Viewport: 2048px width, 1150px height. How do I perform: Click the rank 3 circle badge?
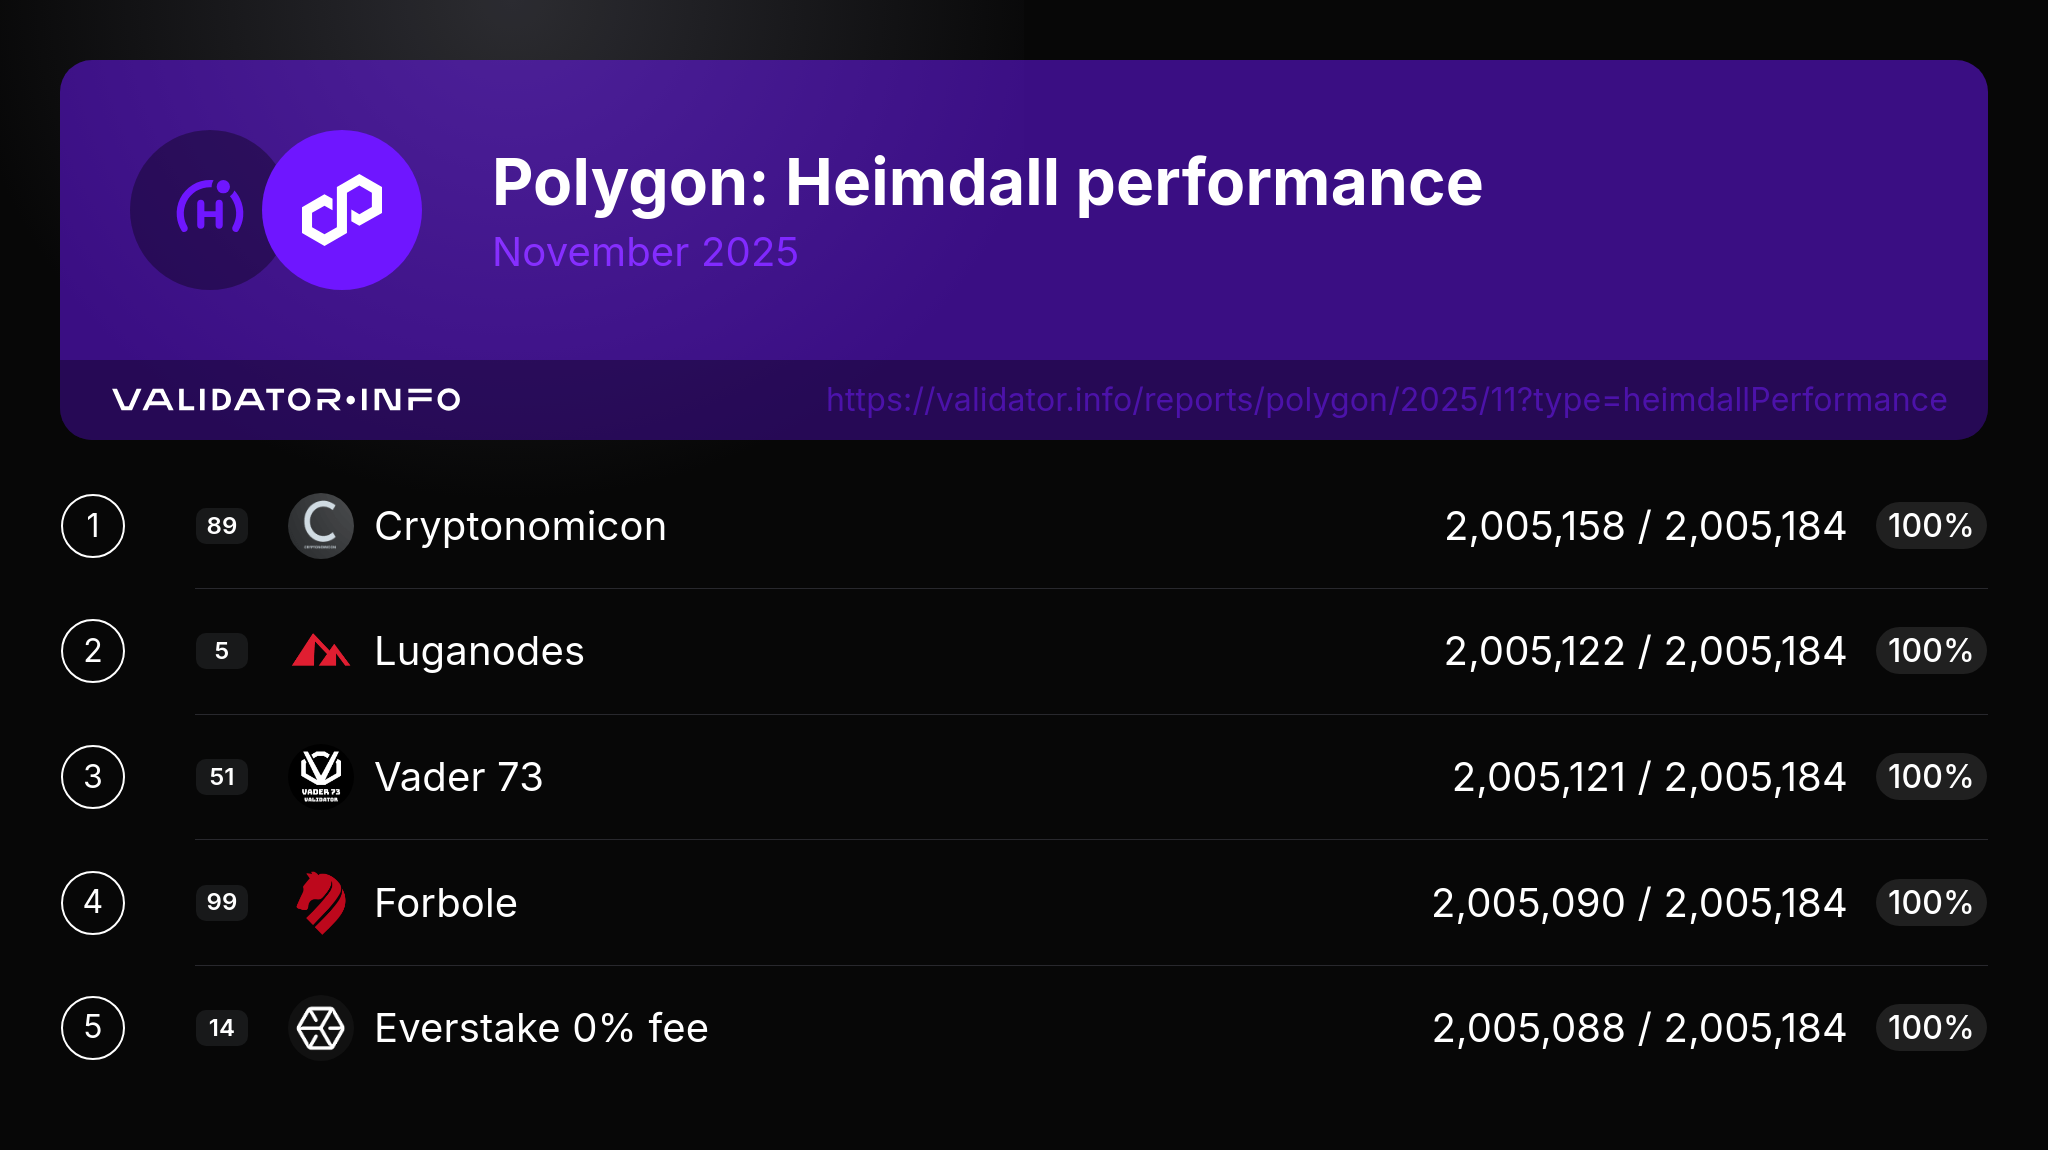coord(93,777)
